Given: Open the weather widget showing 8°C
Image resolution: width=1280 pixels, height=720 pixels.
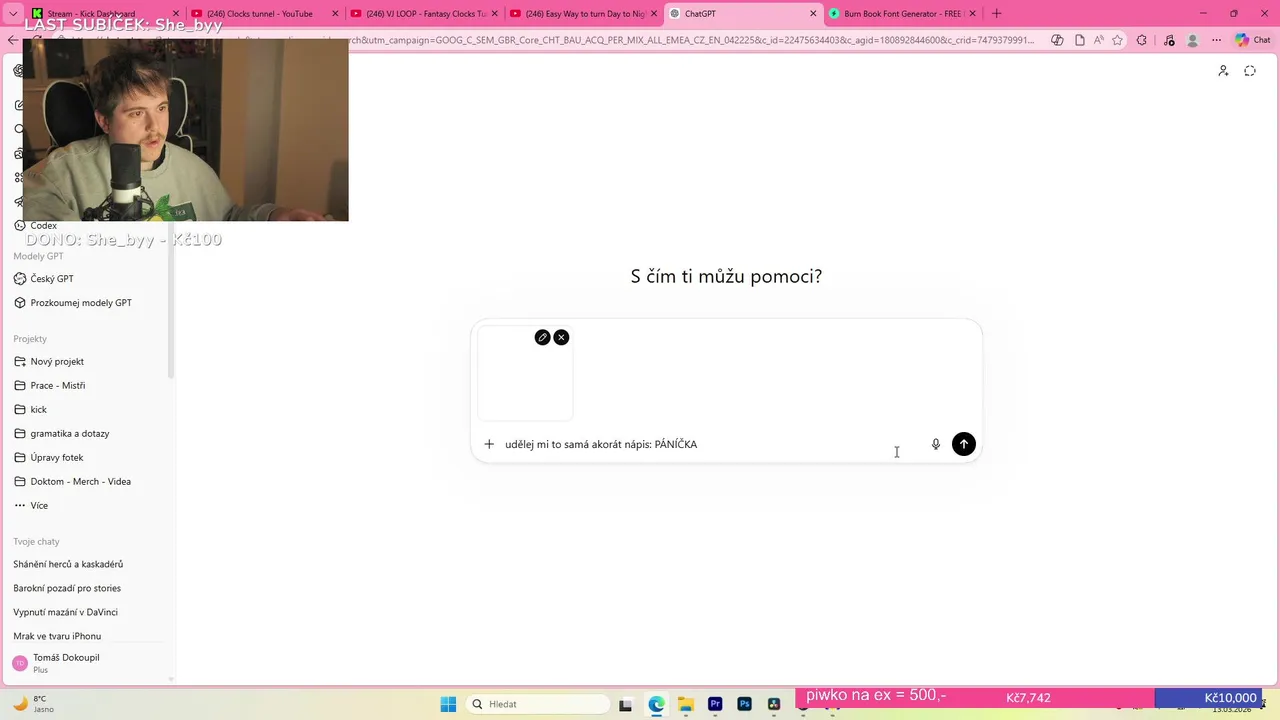Looking at the screenshot, I should (33, 704).
